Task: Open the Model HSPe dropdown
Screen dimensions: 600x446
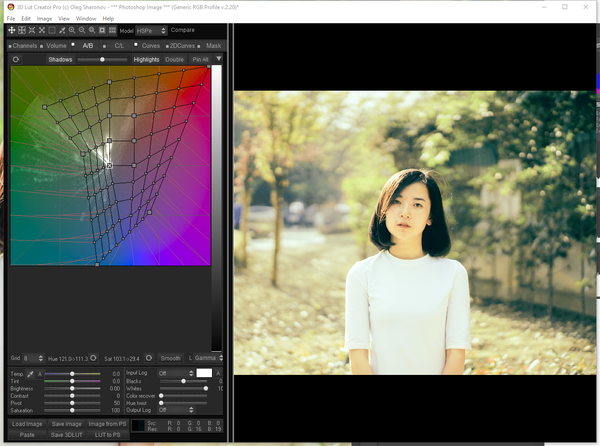Action: (152, 31)
